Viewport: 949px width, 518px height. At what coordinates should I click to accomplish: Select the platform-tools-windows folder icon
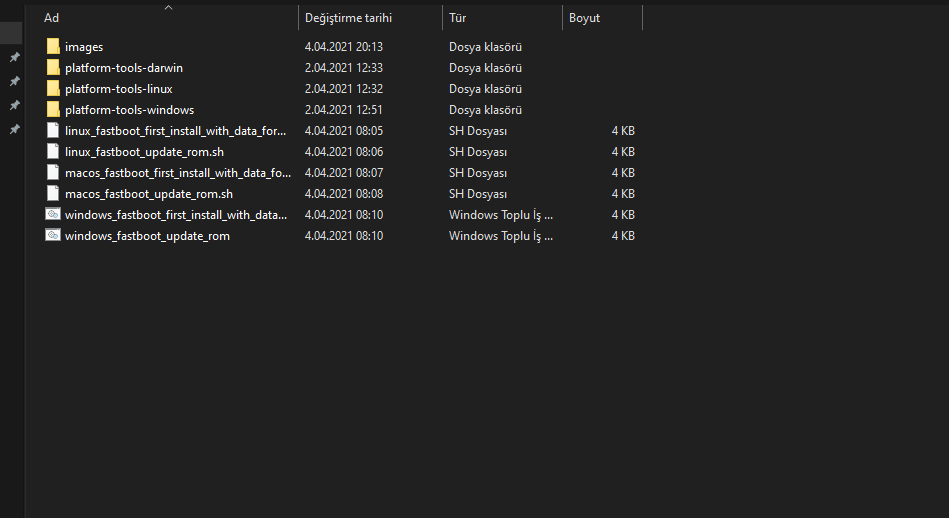pyautogui.click(x=53, y=110)
